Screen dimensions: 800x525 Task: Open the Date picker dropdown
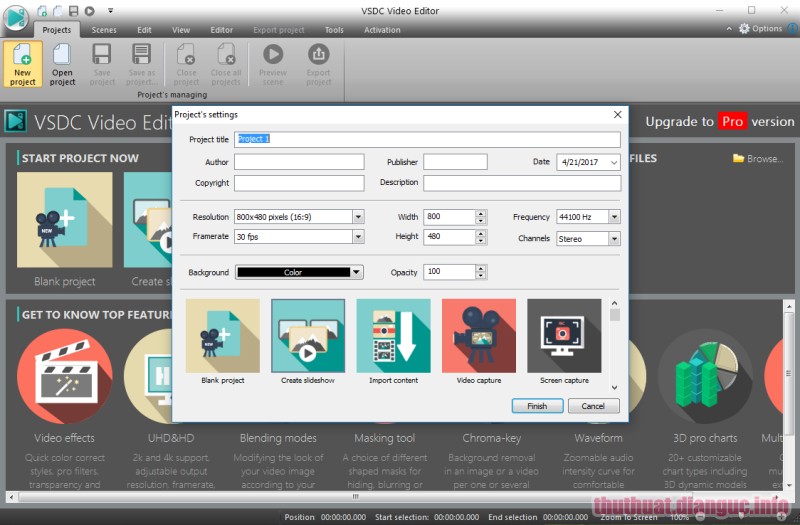(614, 163)
